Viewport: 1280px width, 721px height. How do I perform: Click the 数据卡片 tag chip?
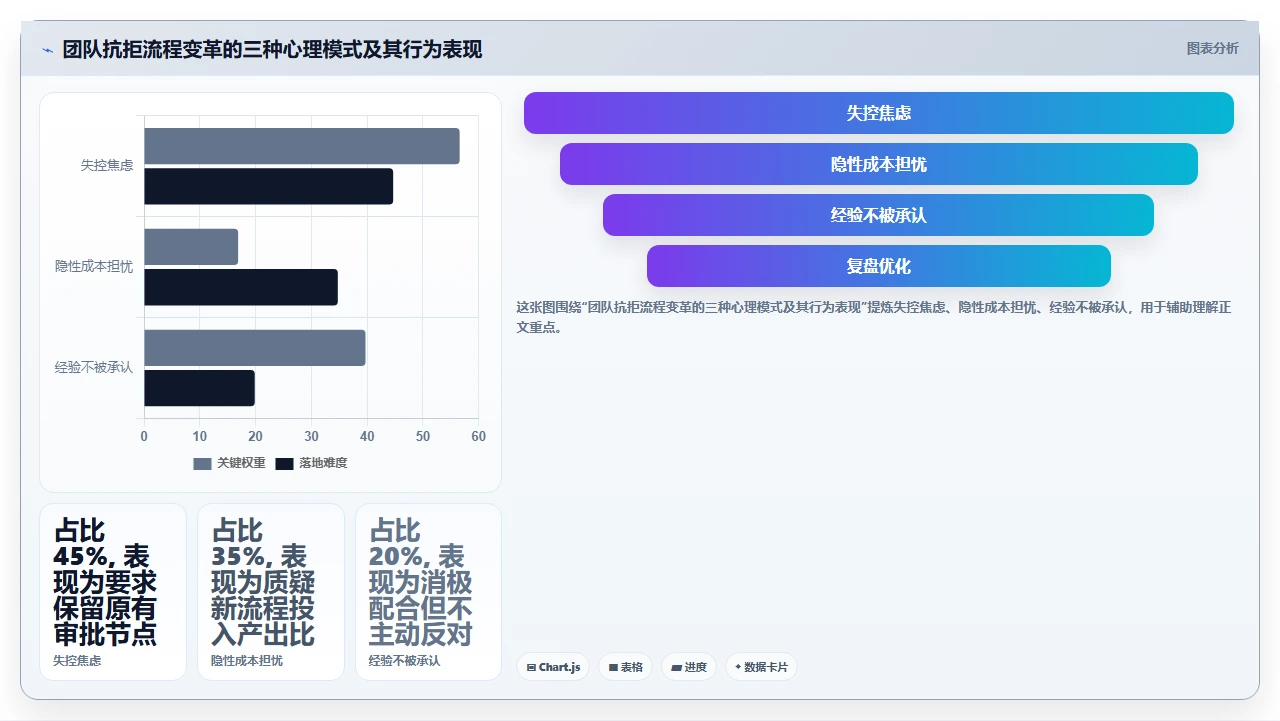coord(761,667)
